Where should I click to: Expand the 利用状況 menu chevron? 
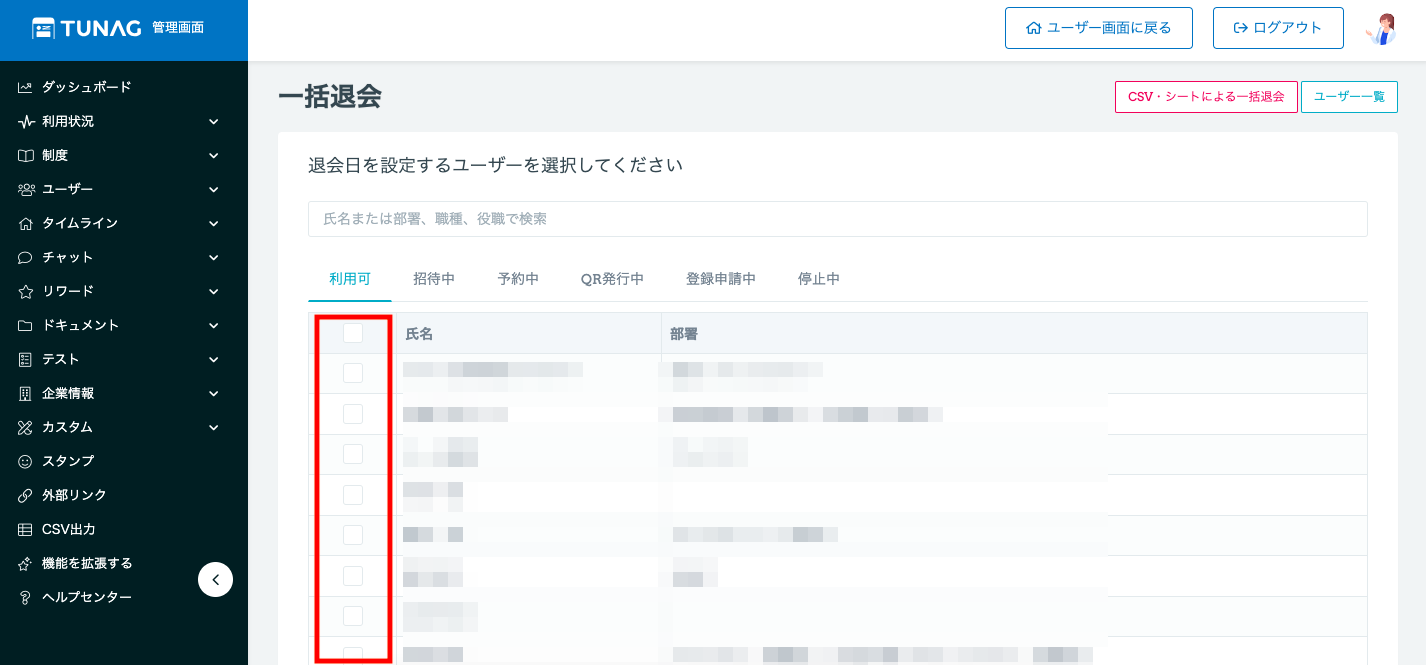[x=213, y=121]
